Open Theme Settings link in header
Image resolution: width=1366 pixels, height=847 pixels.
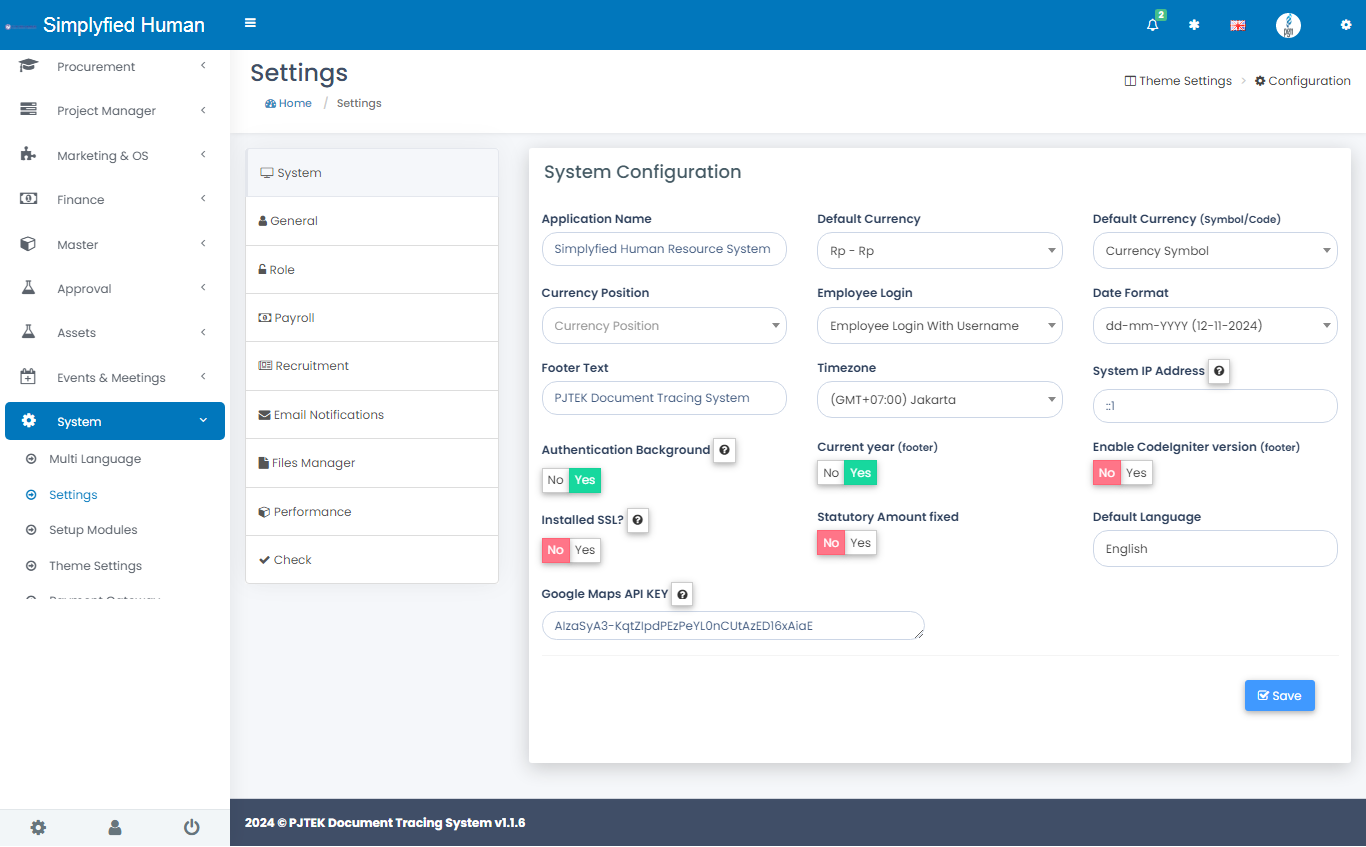(x=1178, y=81)
